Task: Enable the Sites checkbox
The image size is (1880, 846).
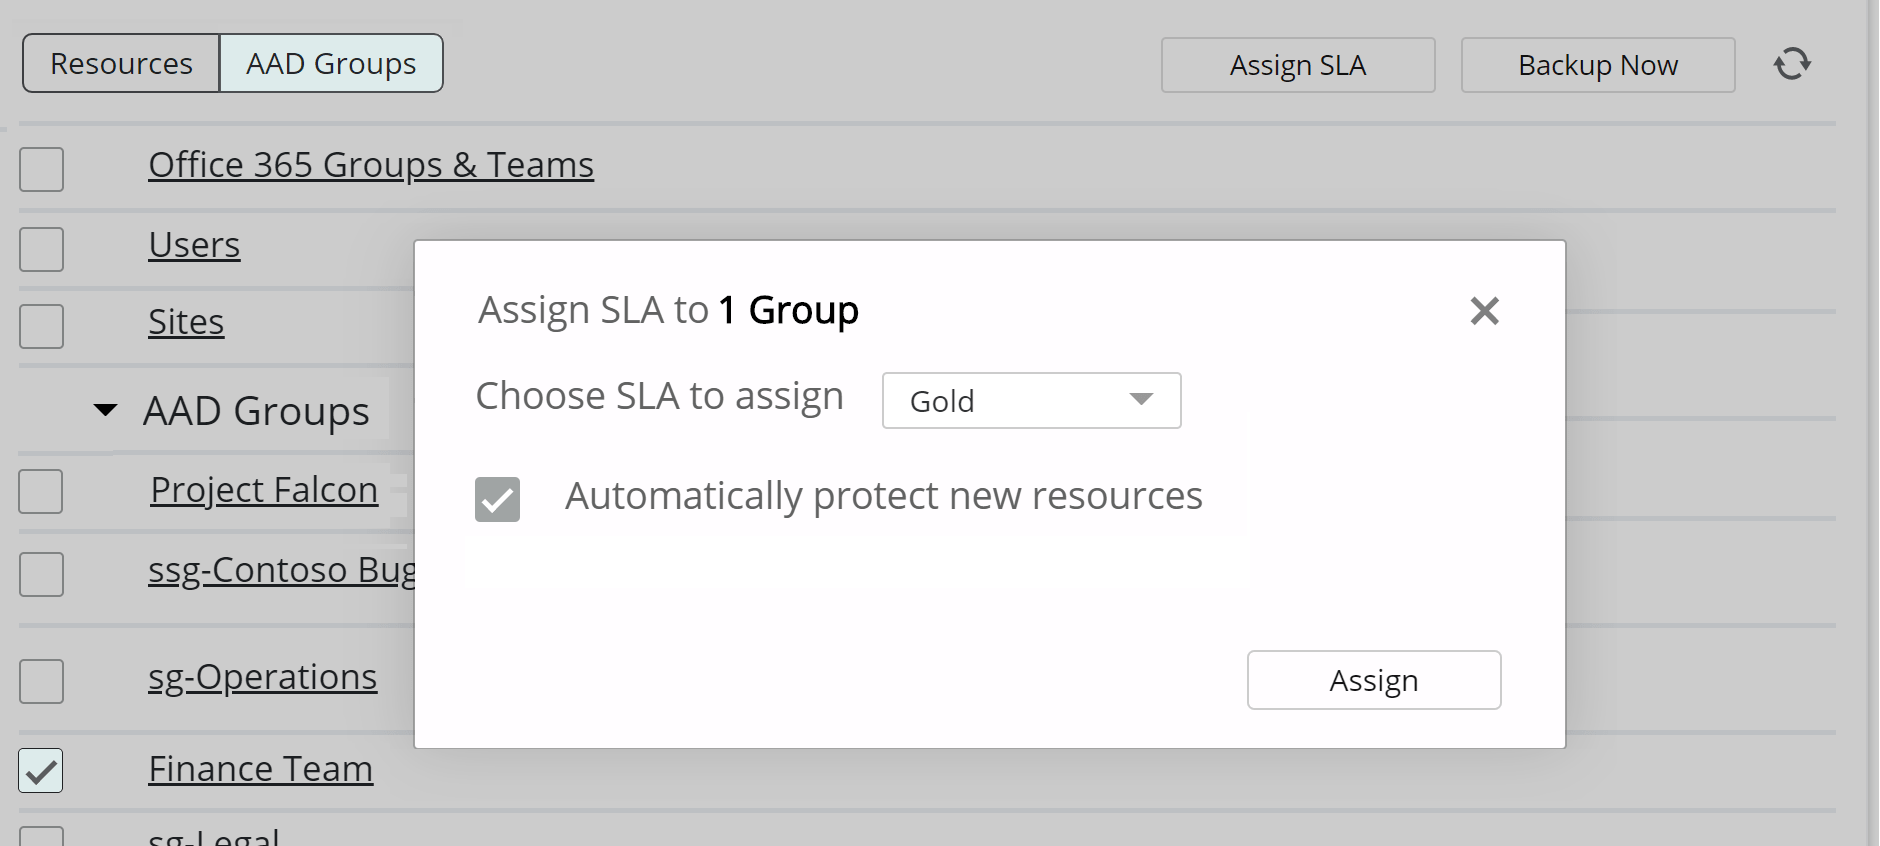Action: pos(41,326)
